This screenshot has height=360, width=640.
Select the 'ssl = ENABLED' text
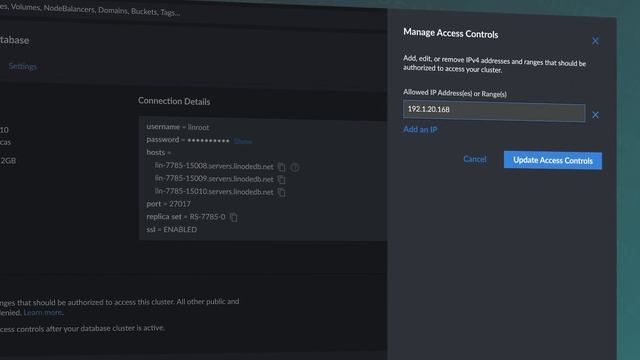point(171,229)
